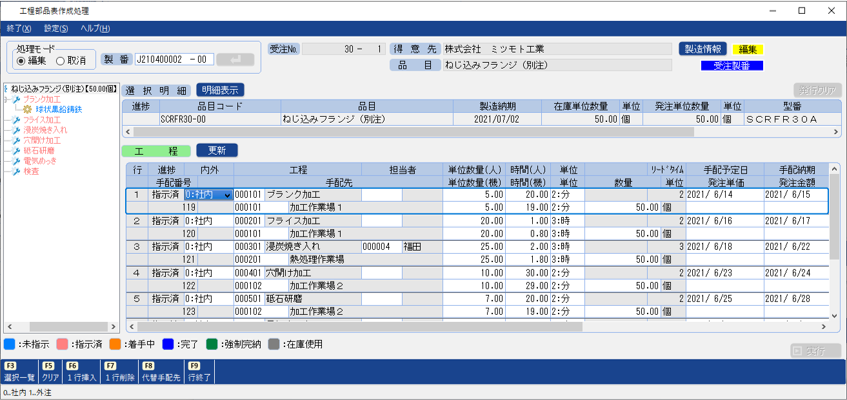Select the 取消 processing mode radio button
Screen dimensions: 847x400
(60, 60)
